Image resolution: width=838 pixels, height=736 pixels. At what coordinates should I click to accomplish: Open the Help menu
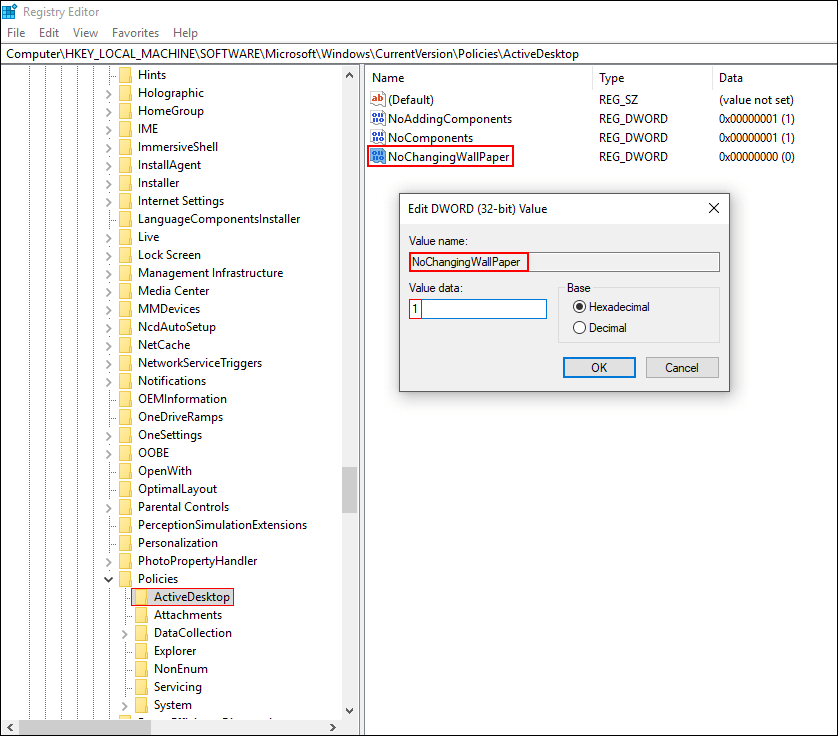[x=185, y=33]
